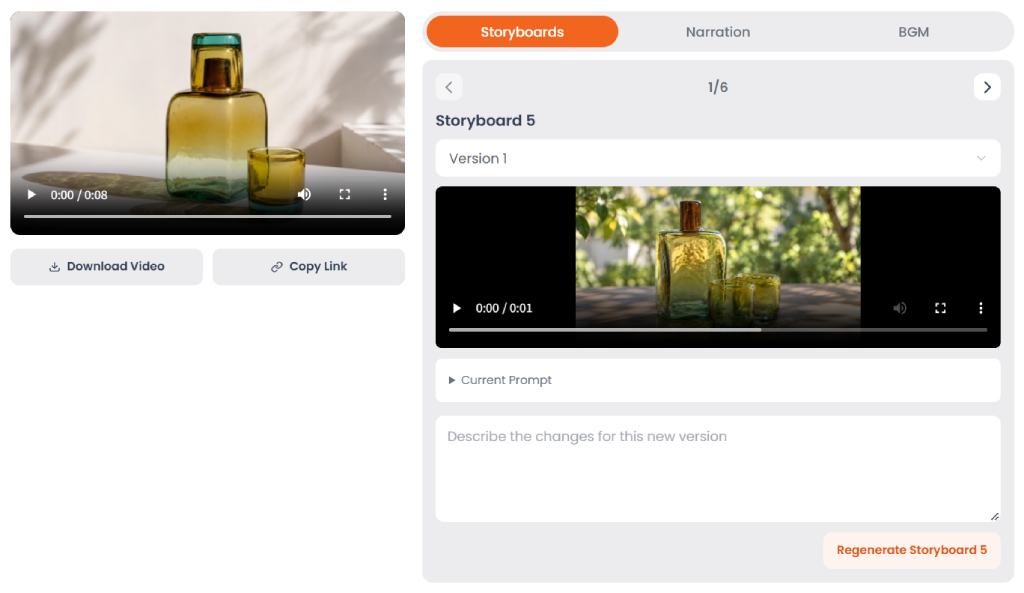The width and height of the screenshot is (1024, 593).
Task: Click the Download Video button
Action: pos(106,266)
